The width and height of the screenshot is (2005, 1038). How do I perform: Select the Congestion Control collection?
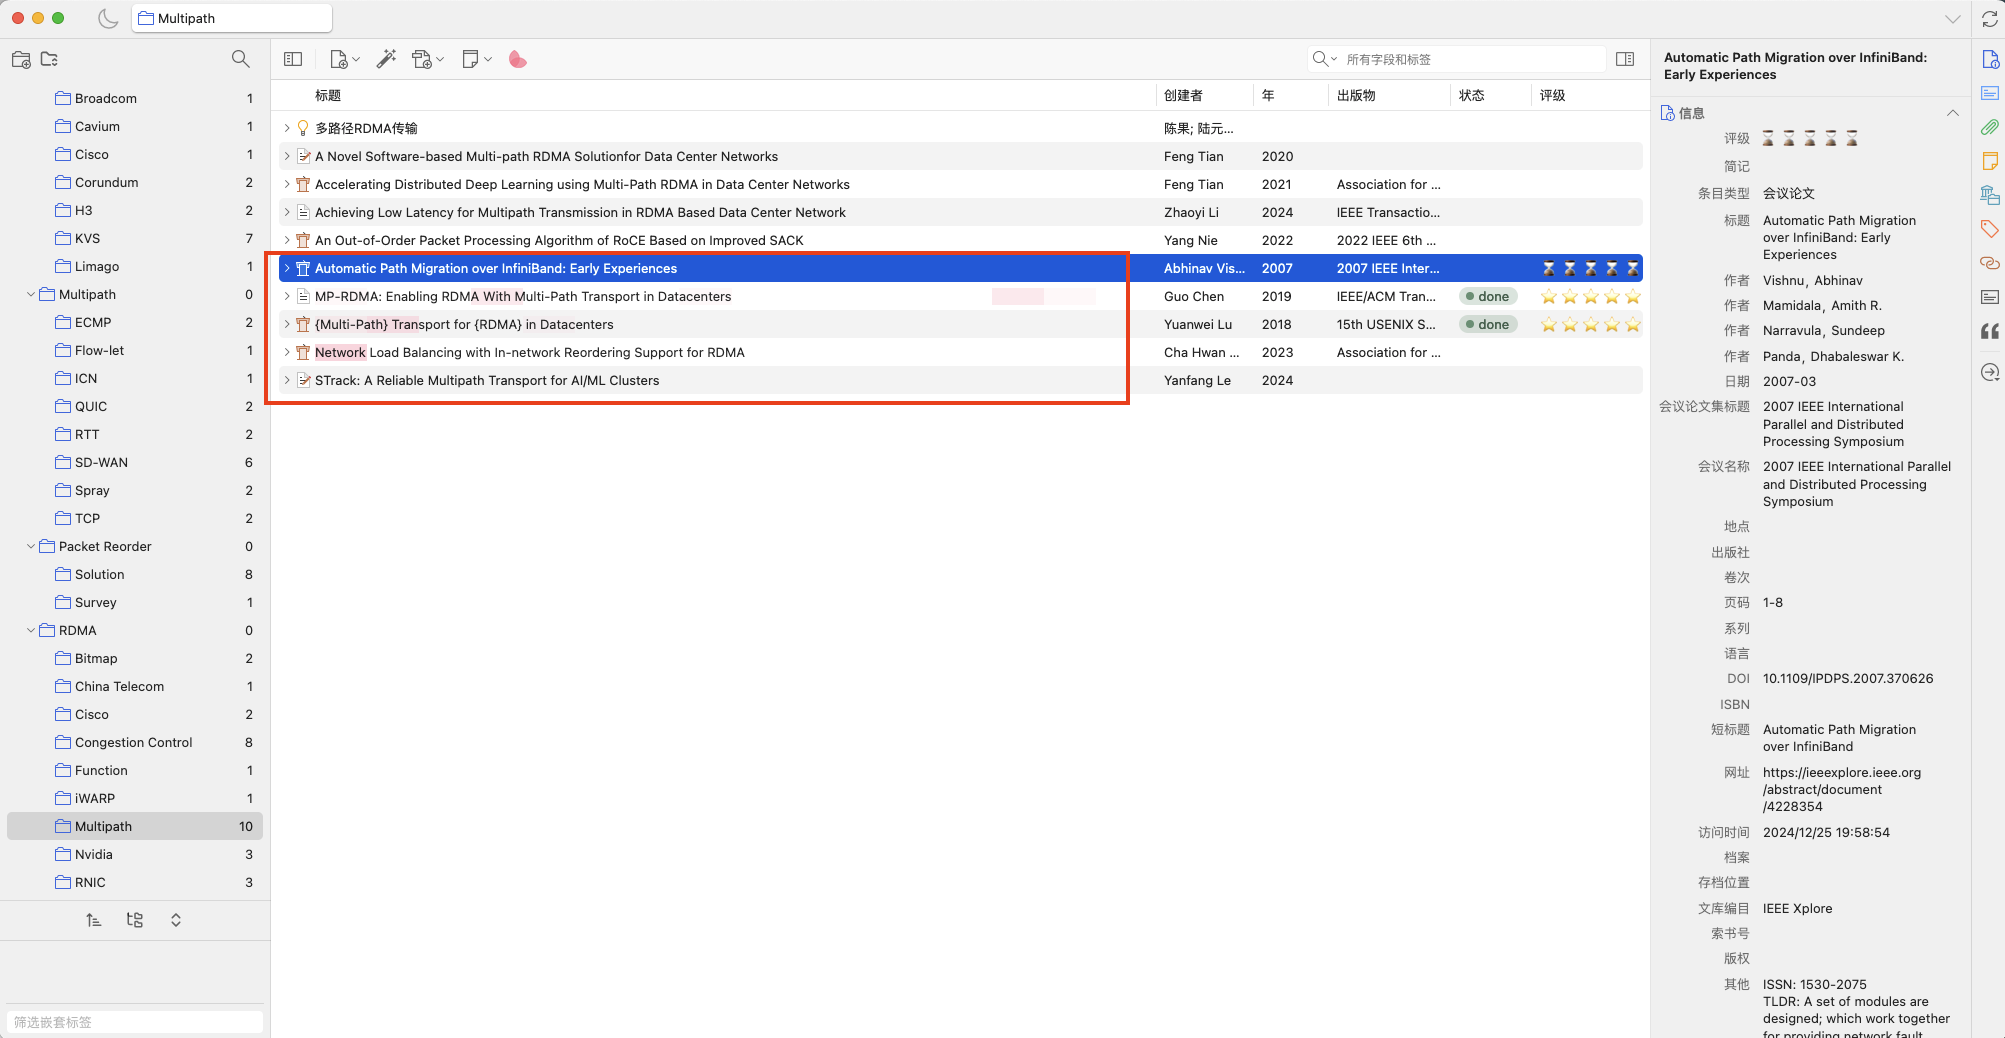point(135,742)
